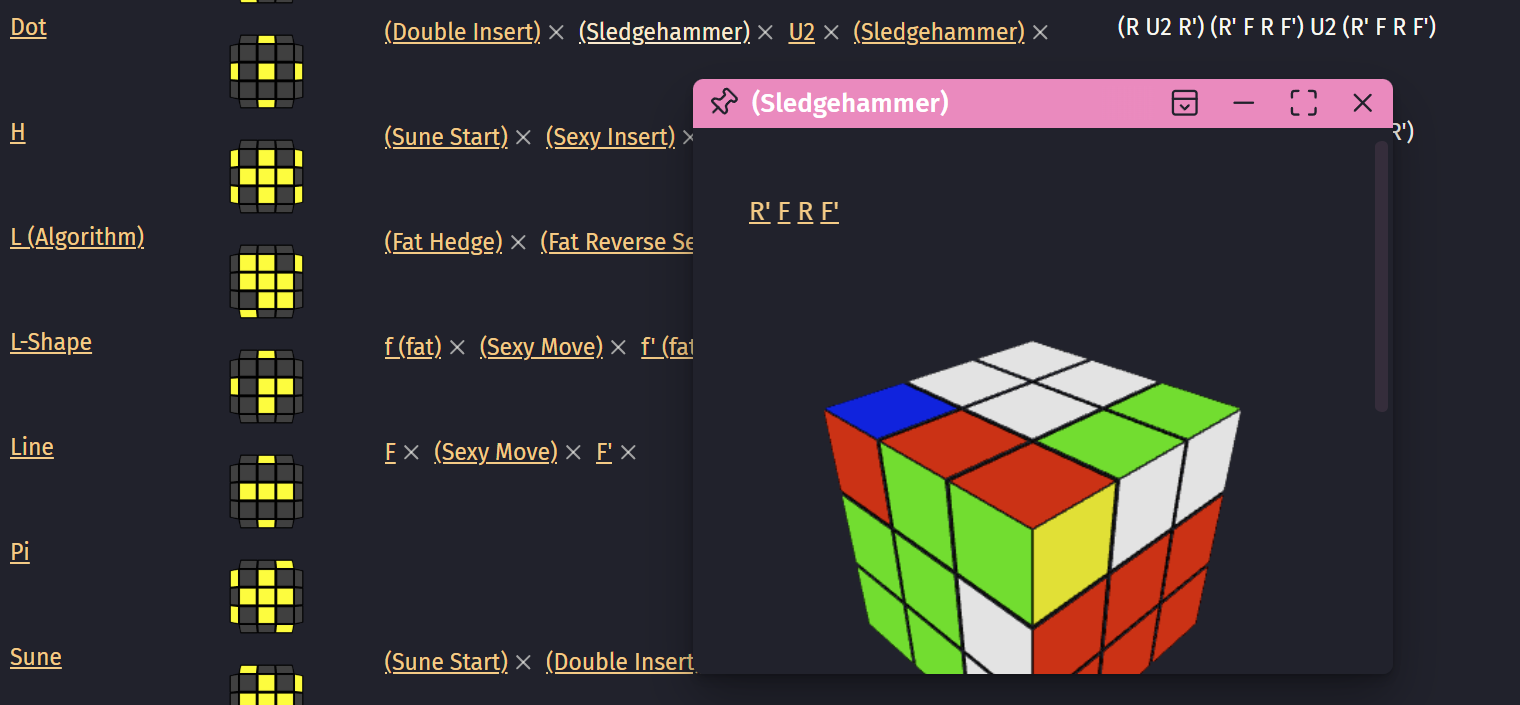This screenshot has height=705, width=1520.
Task: Click the H case pattern thumbnail
Action: 266,176
